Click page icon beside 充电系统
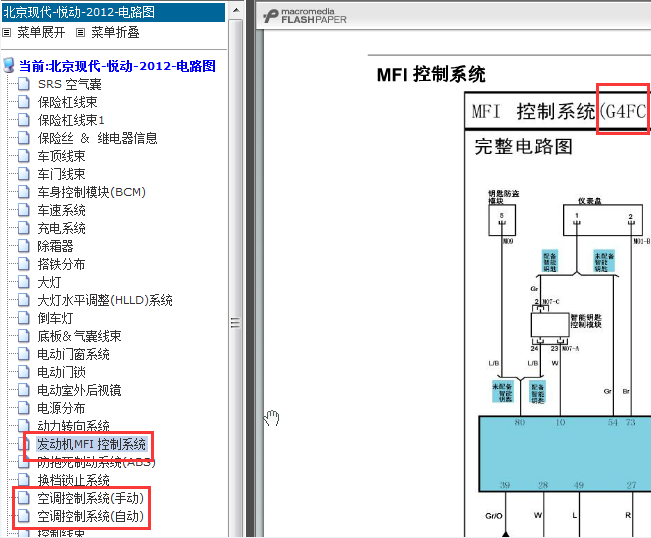Screen dimensions: 651x538 click(x=24, y=227)
